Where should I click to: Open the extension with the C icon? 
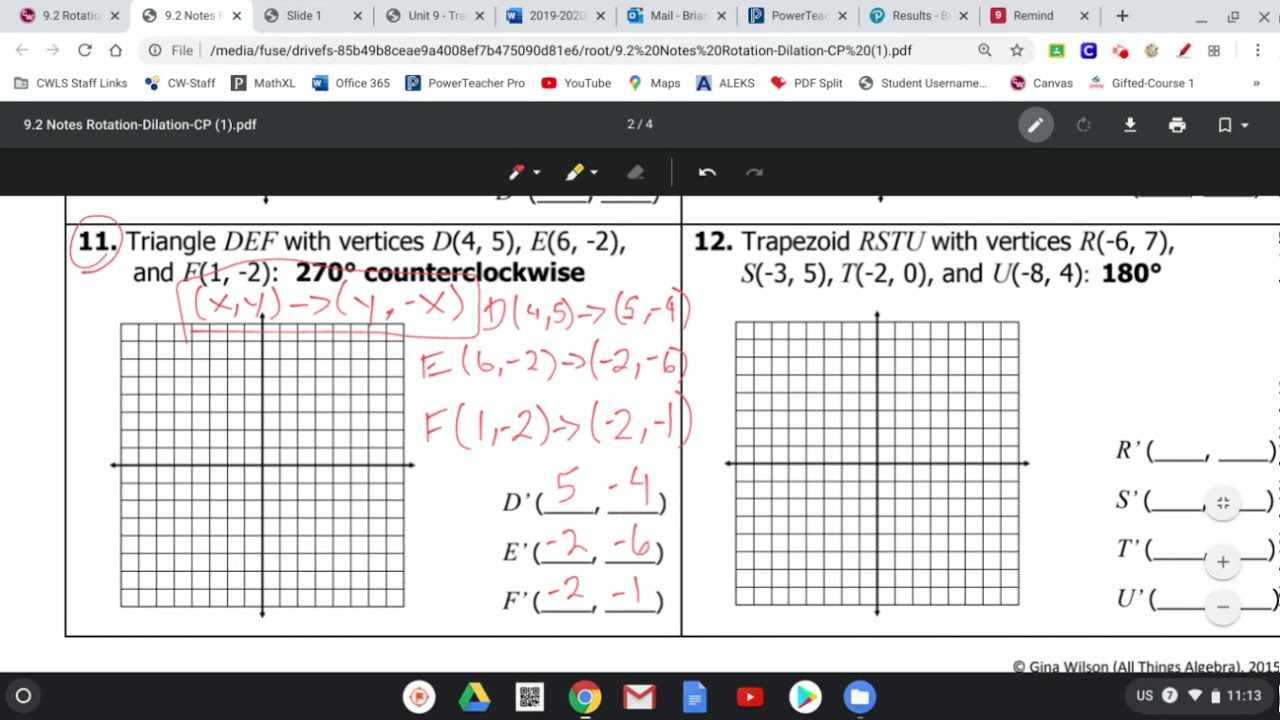pos(1088,51)
